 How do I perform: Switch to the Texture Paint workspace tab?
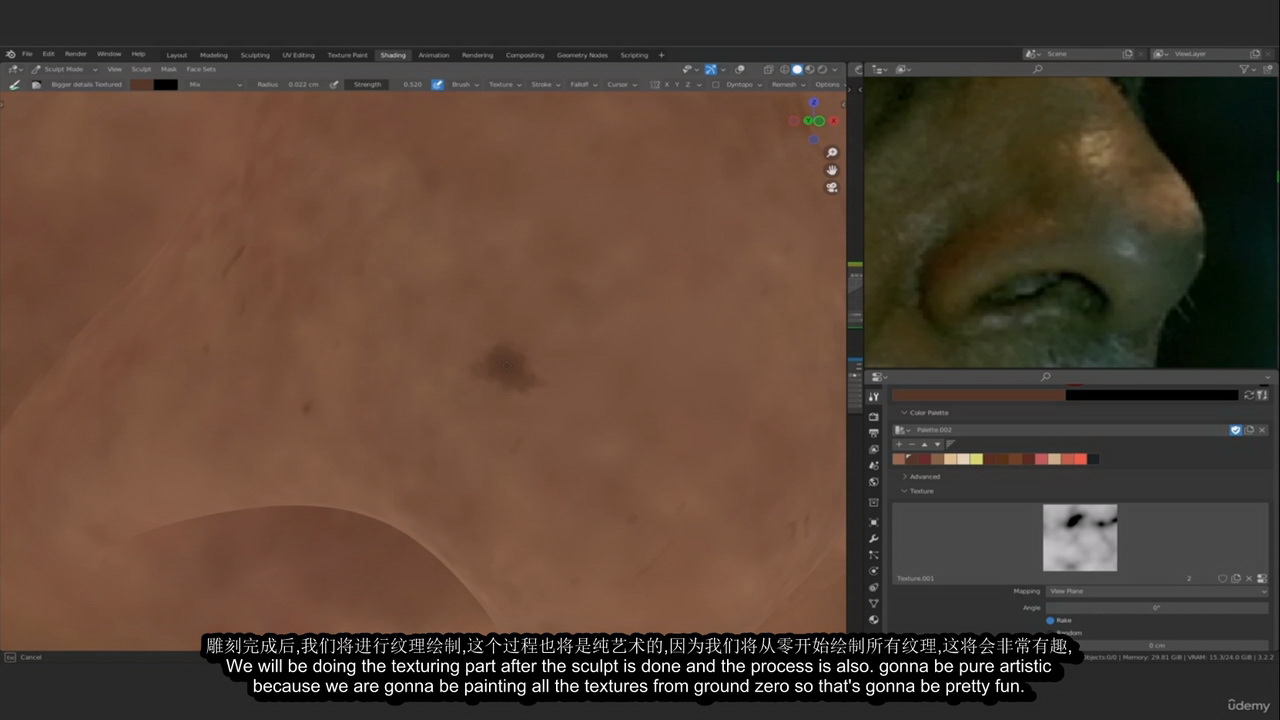pos(347,55)
